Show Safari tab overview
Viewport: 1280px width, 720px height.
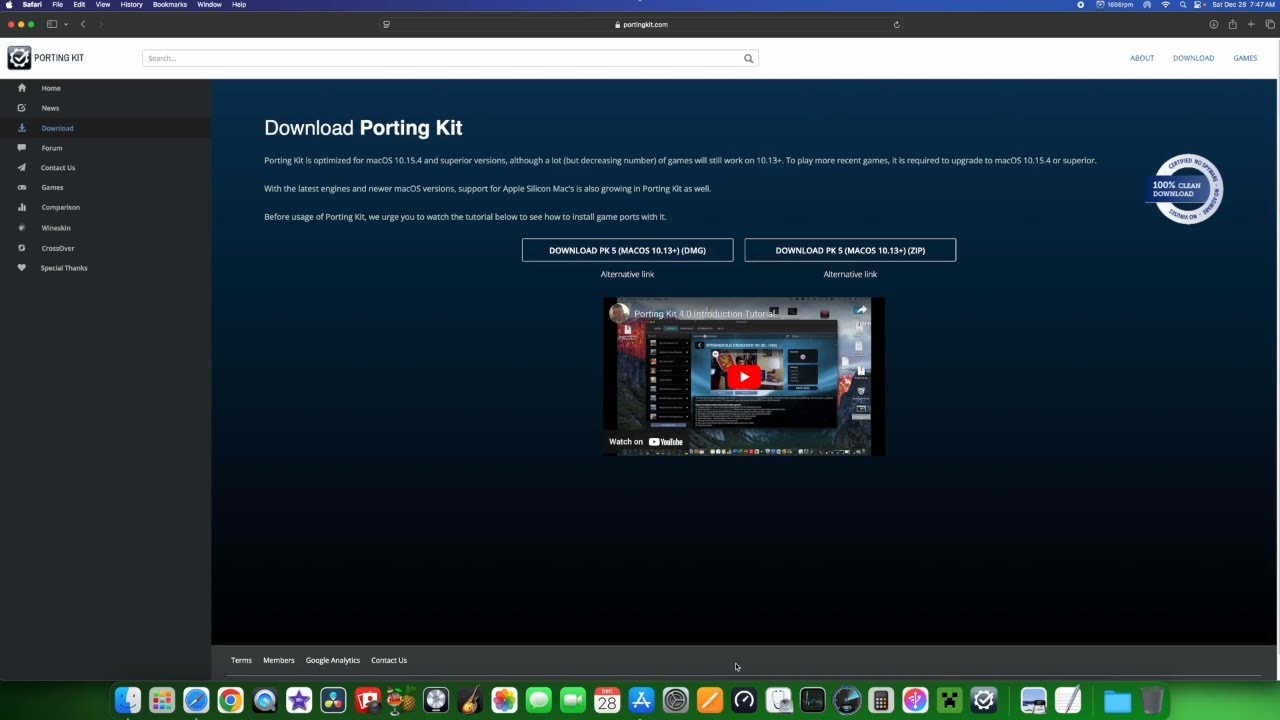click(1269, 24)
